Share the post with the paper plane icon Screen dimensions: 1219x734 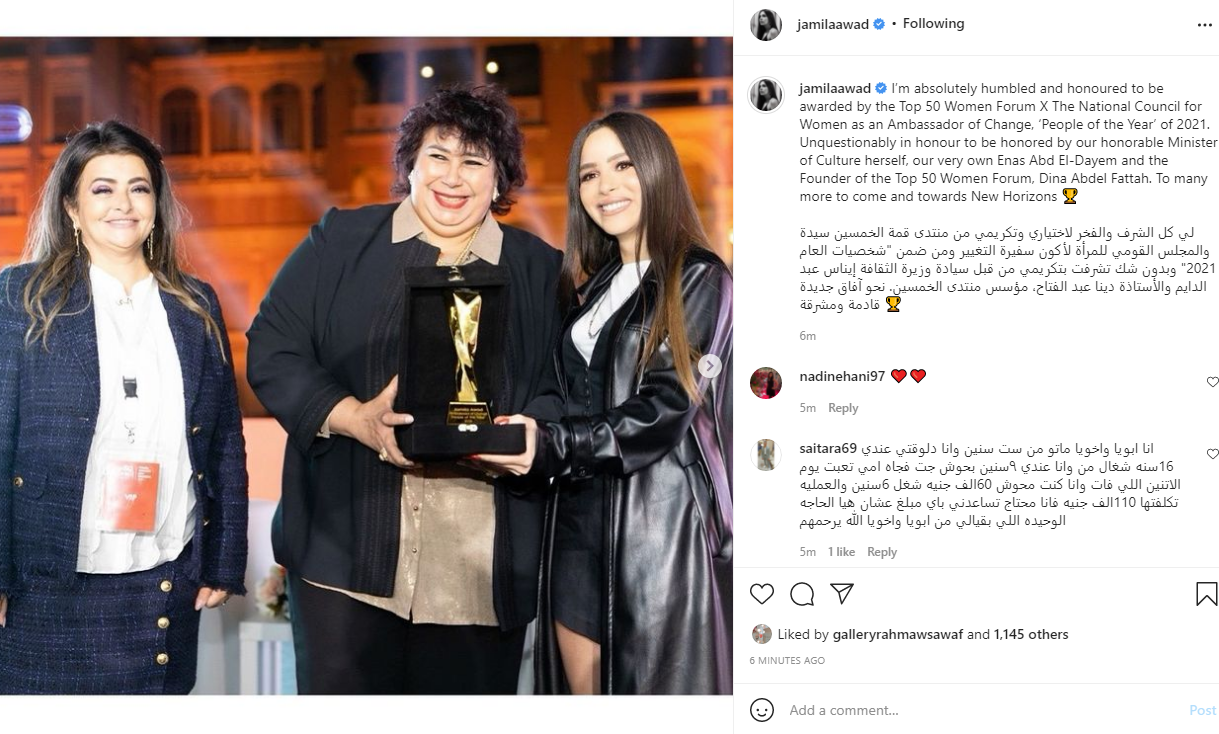(842, 594)
